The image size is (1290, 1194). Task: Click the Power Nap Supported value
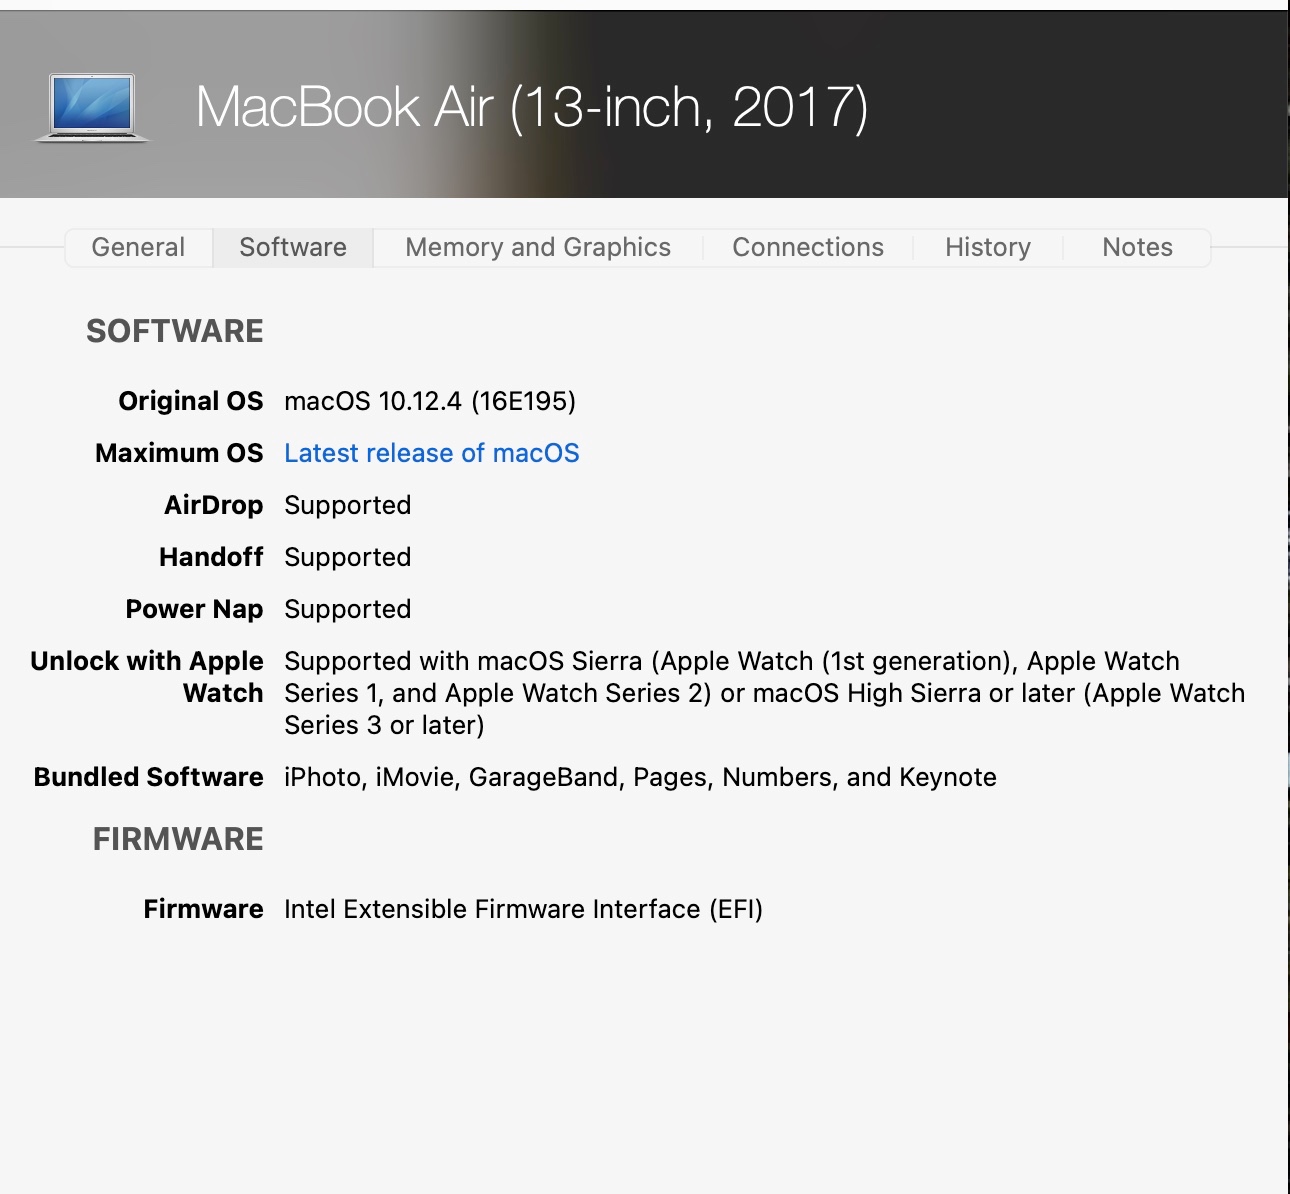point(348,609)
